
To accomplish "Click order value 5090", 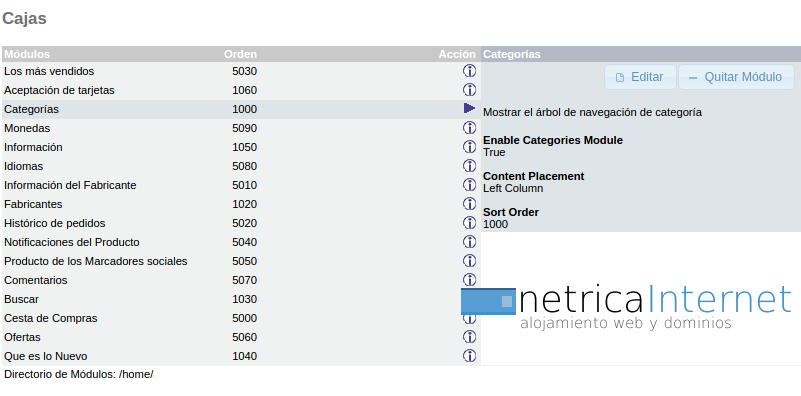I will (x=245, y=128).
